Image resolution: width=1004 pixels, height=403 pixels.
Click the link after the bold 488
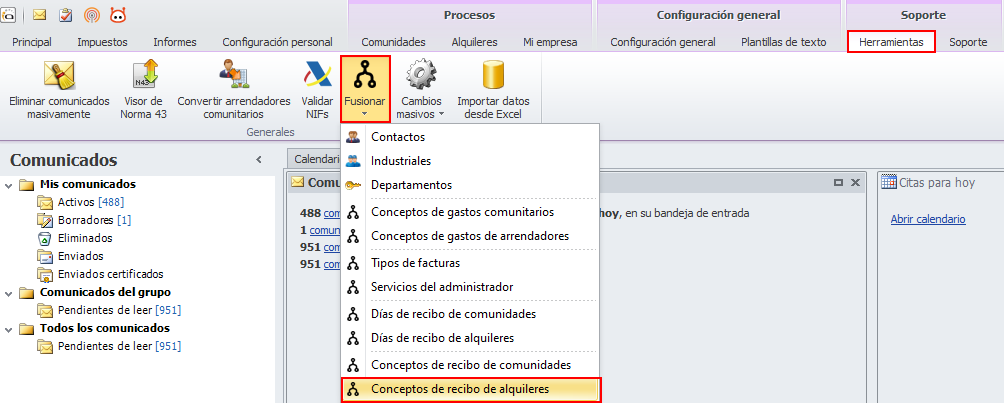click(331, 213)
